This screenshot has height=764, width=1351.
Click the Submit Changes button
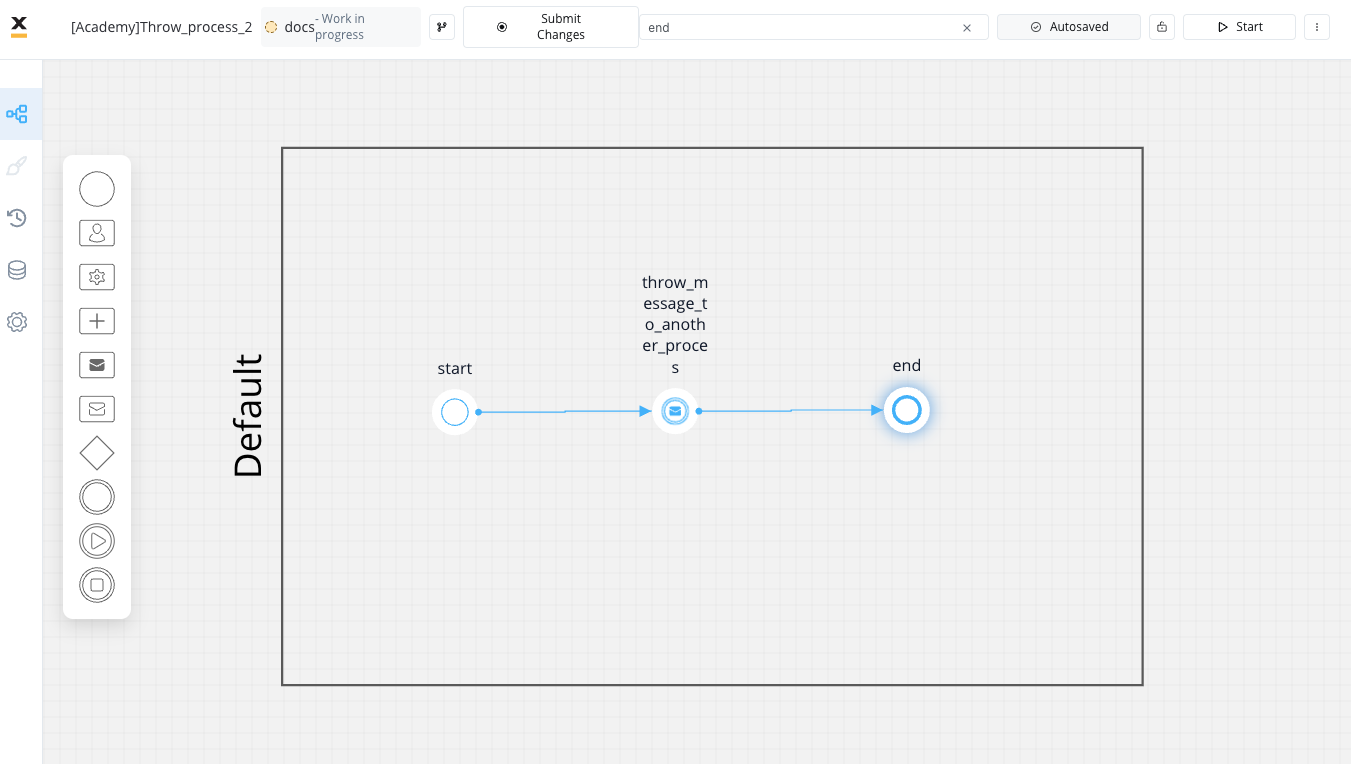tap(551, 27)
